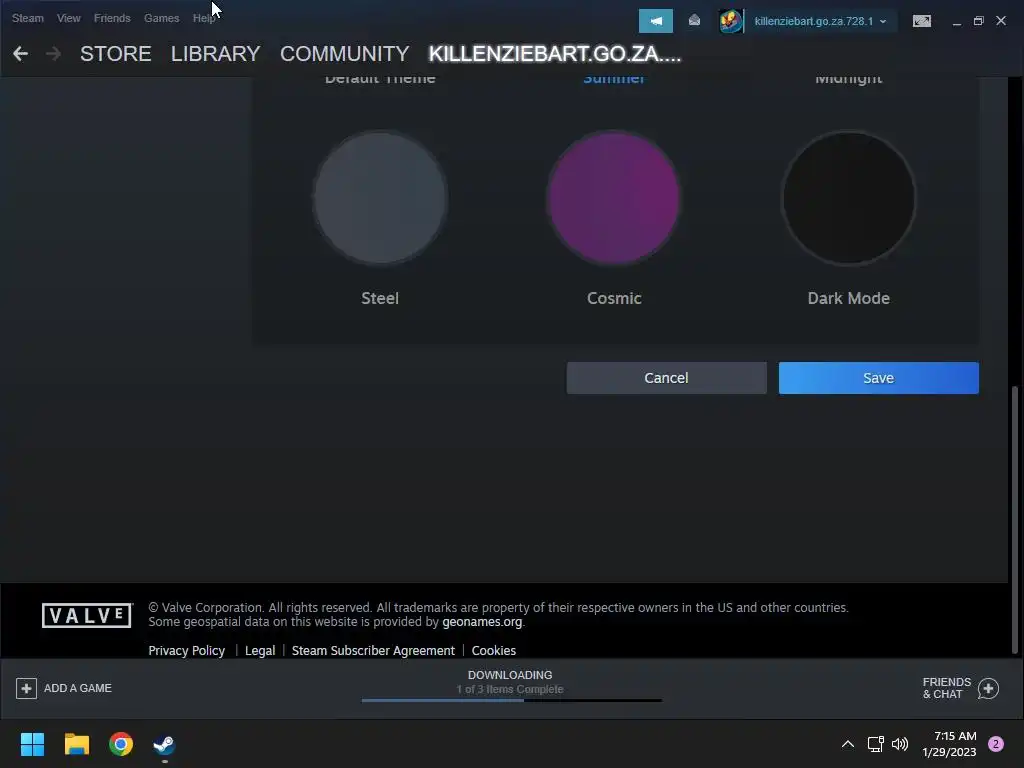Image resolution: width=1024 pixels, height=768 pixels.
Task: Open File Explorer from the taskbar
Action: click(x=76, y=744)
